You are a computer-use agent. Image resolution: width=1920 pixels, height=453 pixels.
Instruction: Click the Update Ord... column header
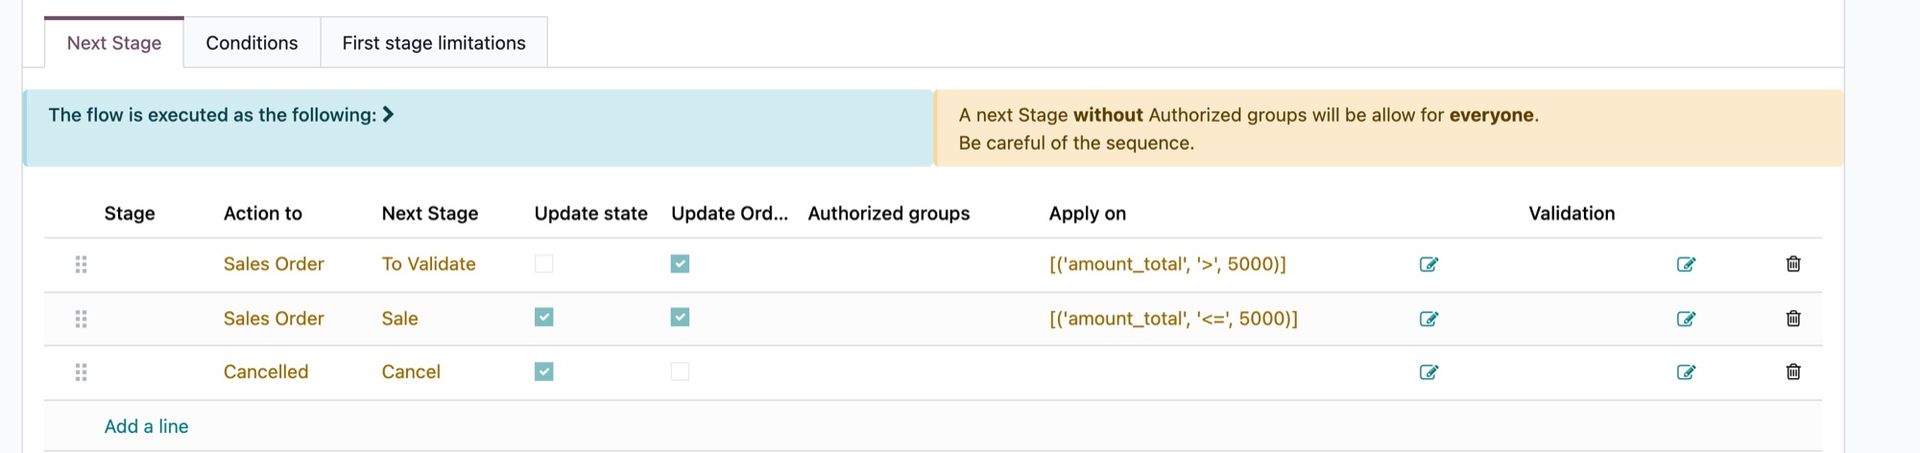[x=729, y=213]
